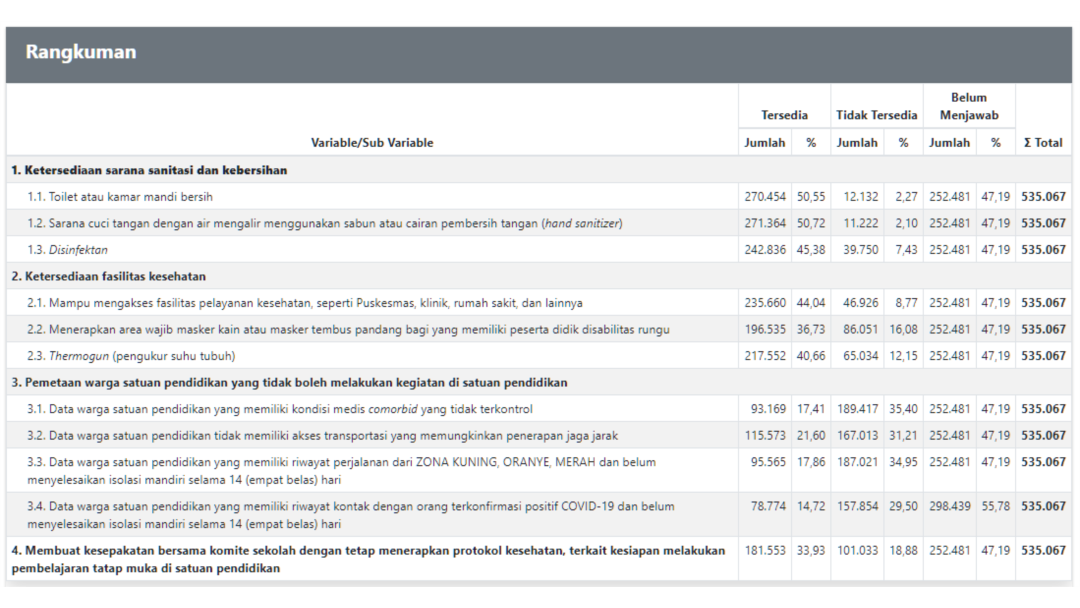The image size is (1080, 608).
Task: Select row 2.1 Mampu mengakses fasilitas pelayanan kesehatan
Action: coord(539,303)
